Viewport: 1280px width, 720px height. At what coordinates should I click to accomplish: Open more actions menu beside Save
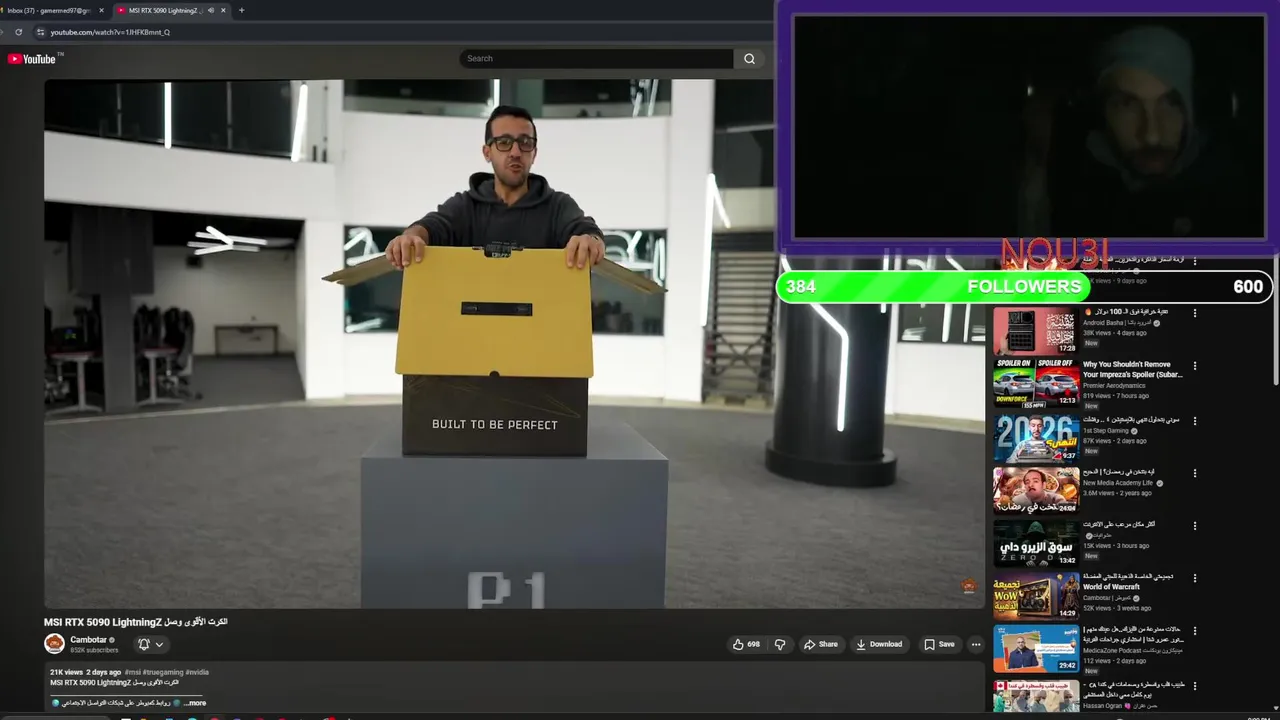[976, 644]
